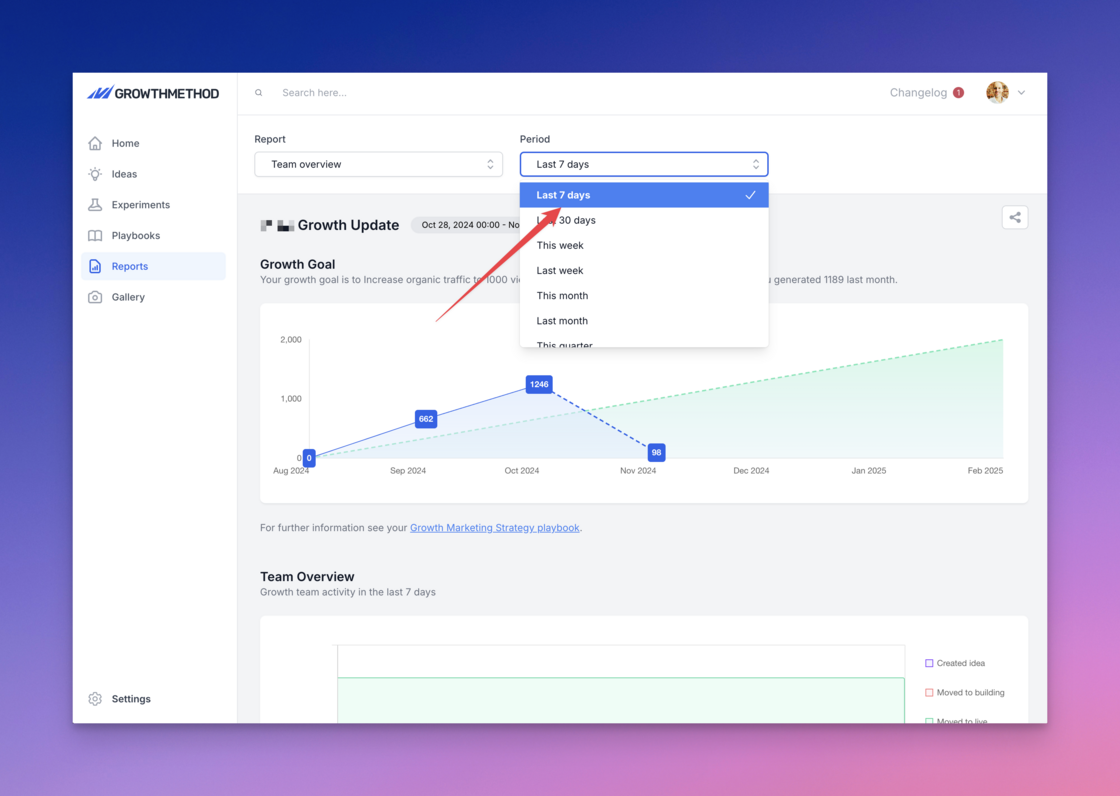1120x796 pixels.
Task: Click the Dec 2024 axis label
Action: click(751, 470)
